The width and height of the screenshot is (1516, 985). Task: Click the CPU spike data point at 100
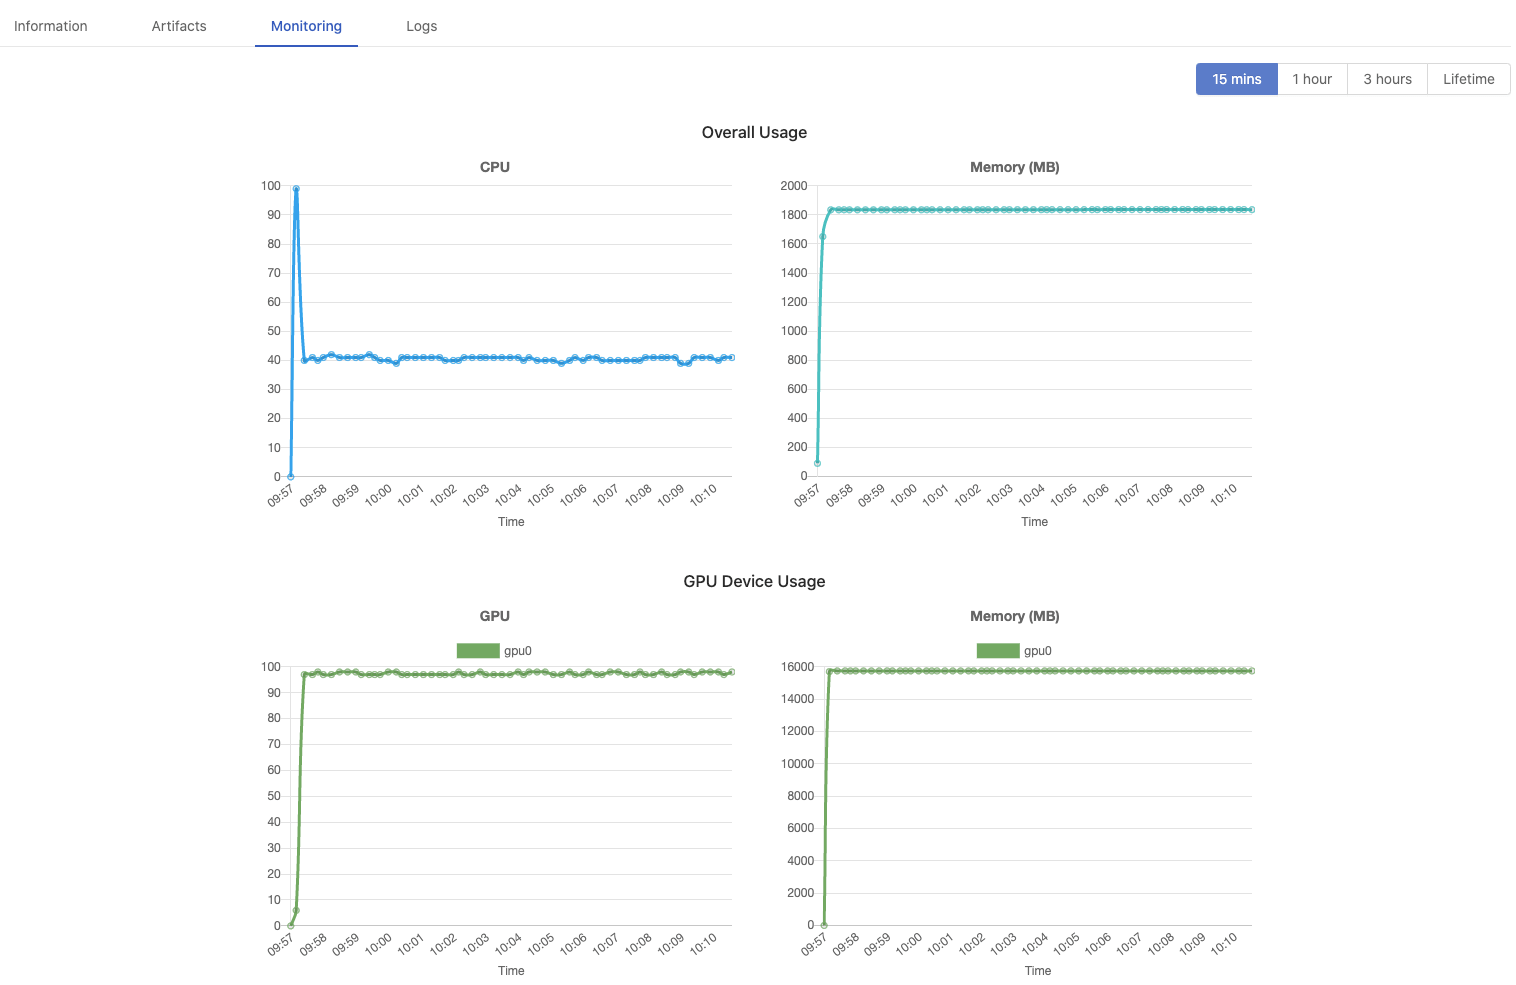pyautogui.click(x=296, y=188)
